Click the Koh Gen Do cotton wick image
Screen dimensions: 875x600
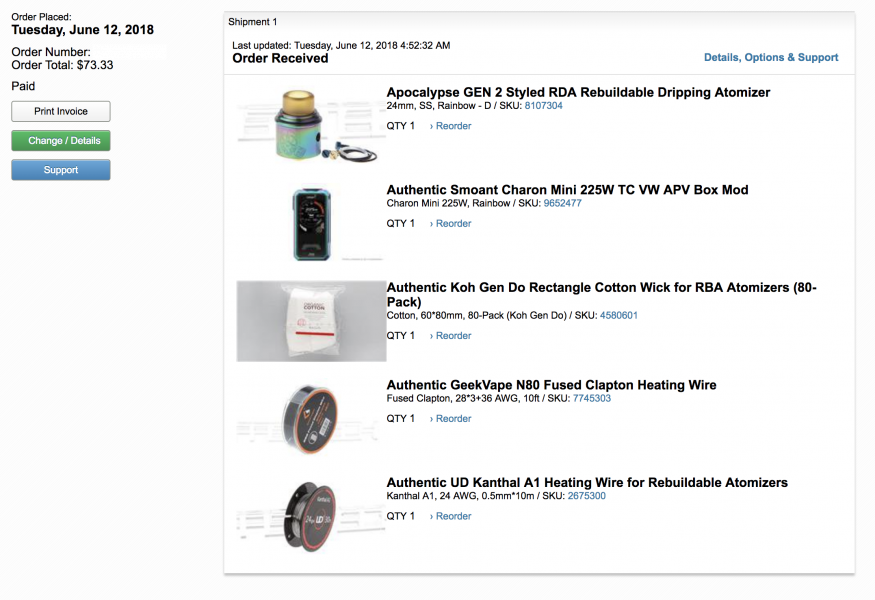311,320
